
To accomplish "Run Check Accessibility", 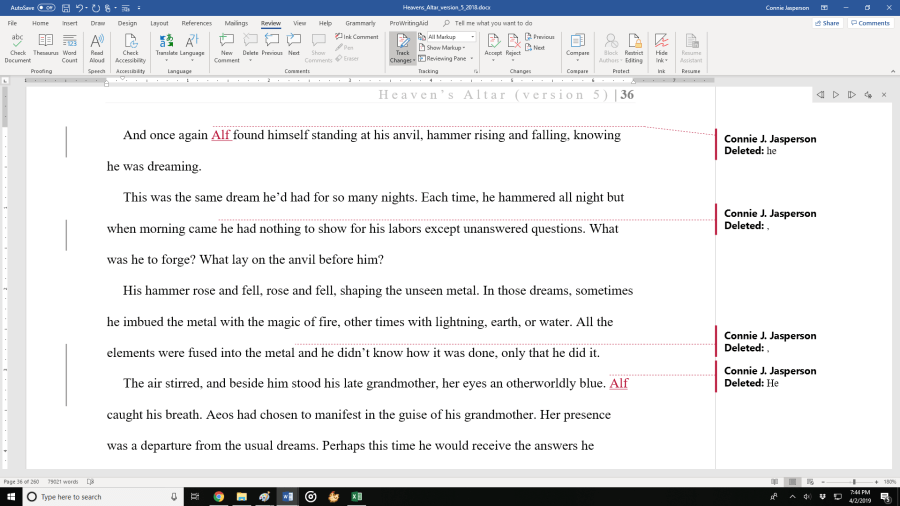I will click(130, 46).
